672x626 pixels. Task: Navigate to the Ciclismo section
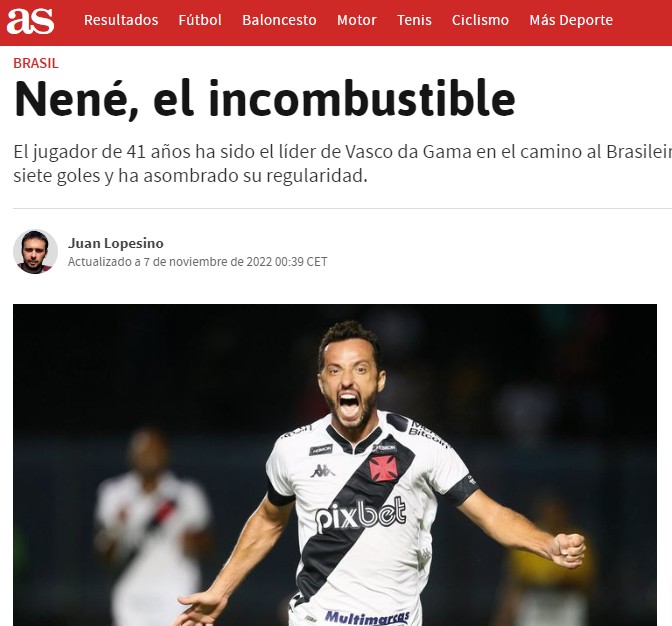pos(480,20)
